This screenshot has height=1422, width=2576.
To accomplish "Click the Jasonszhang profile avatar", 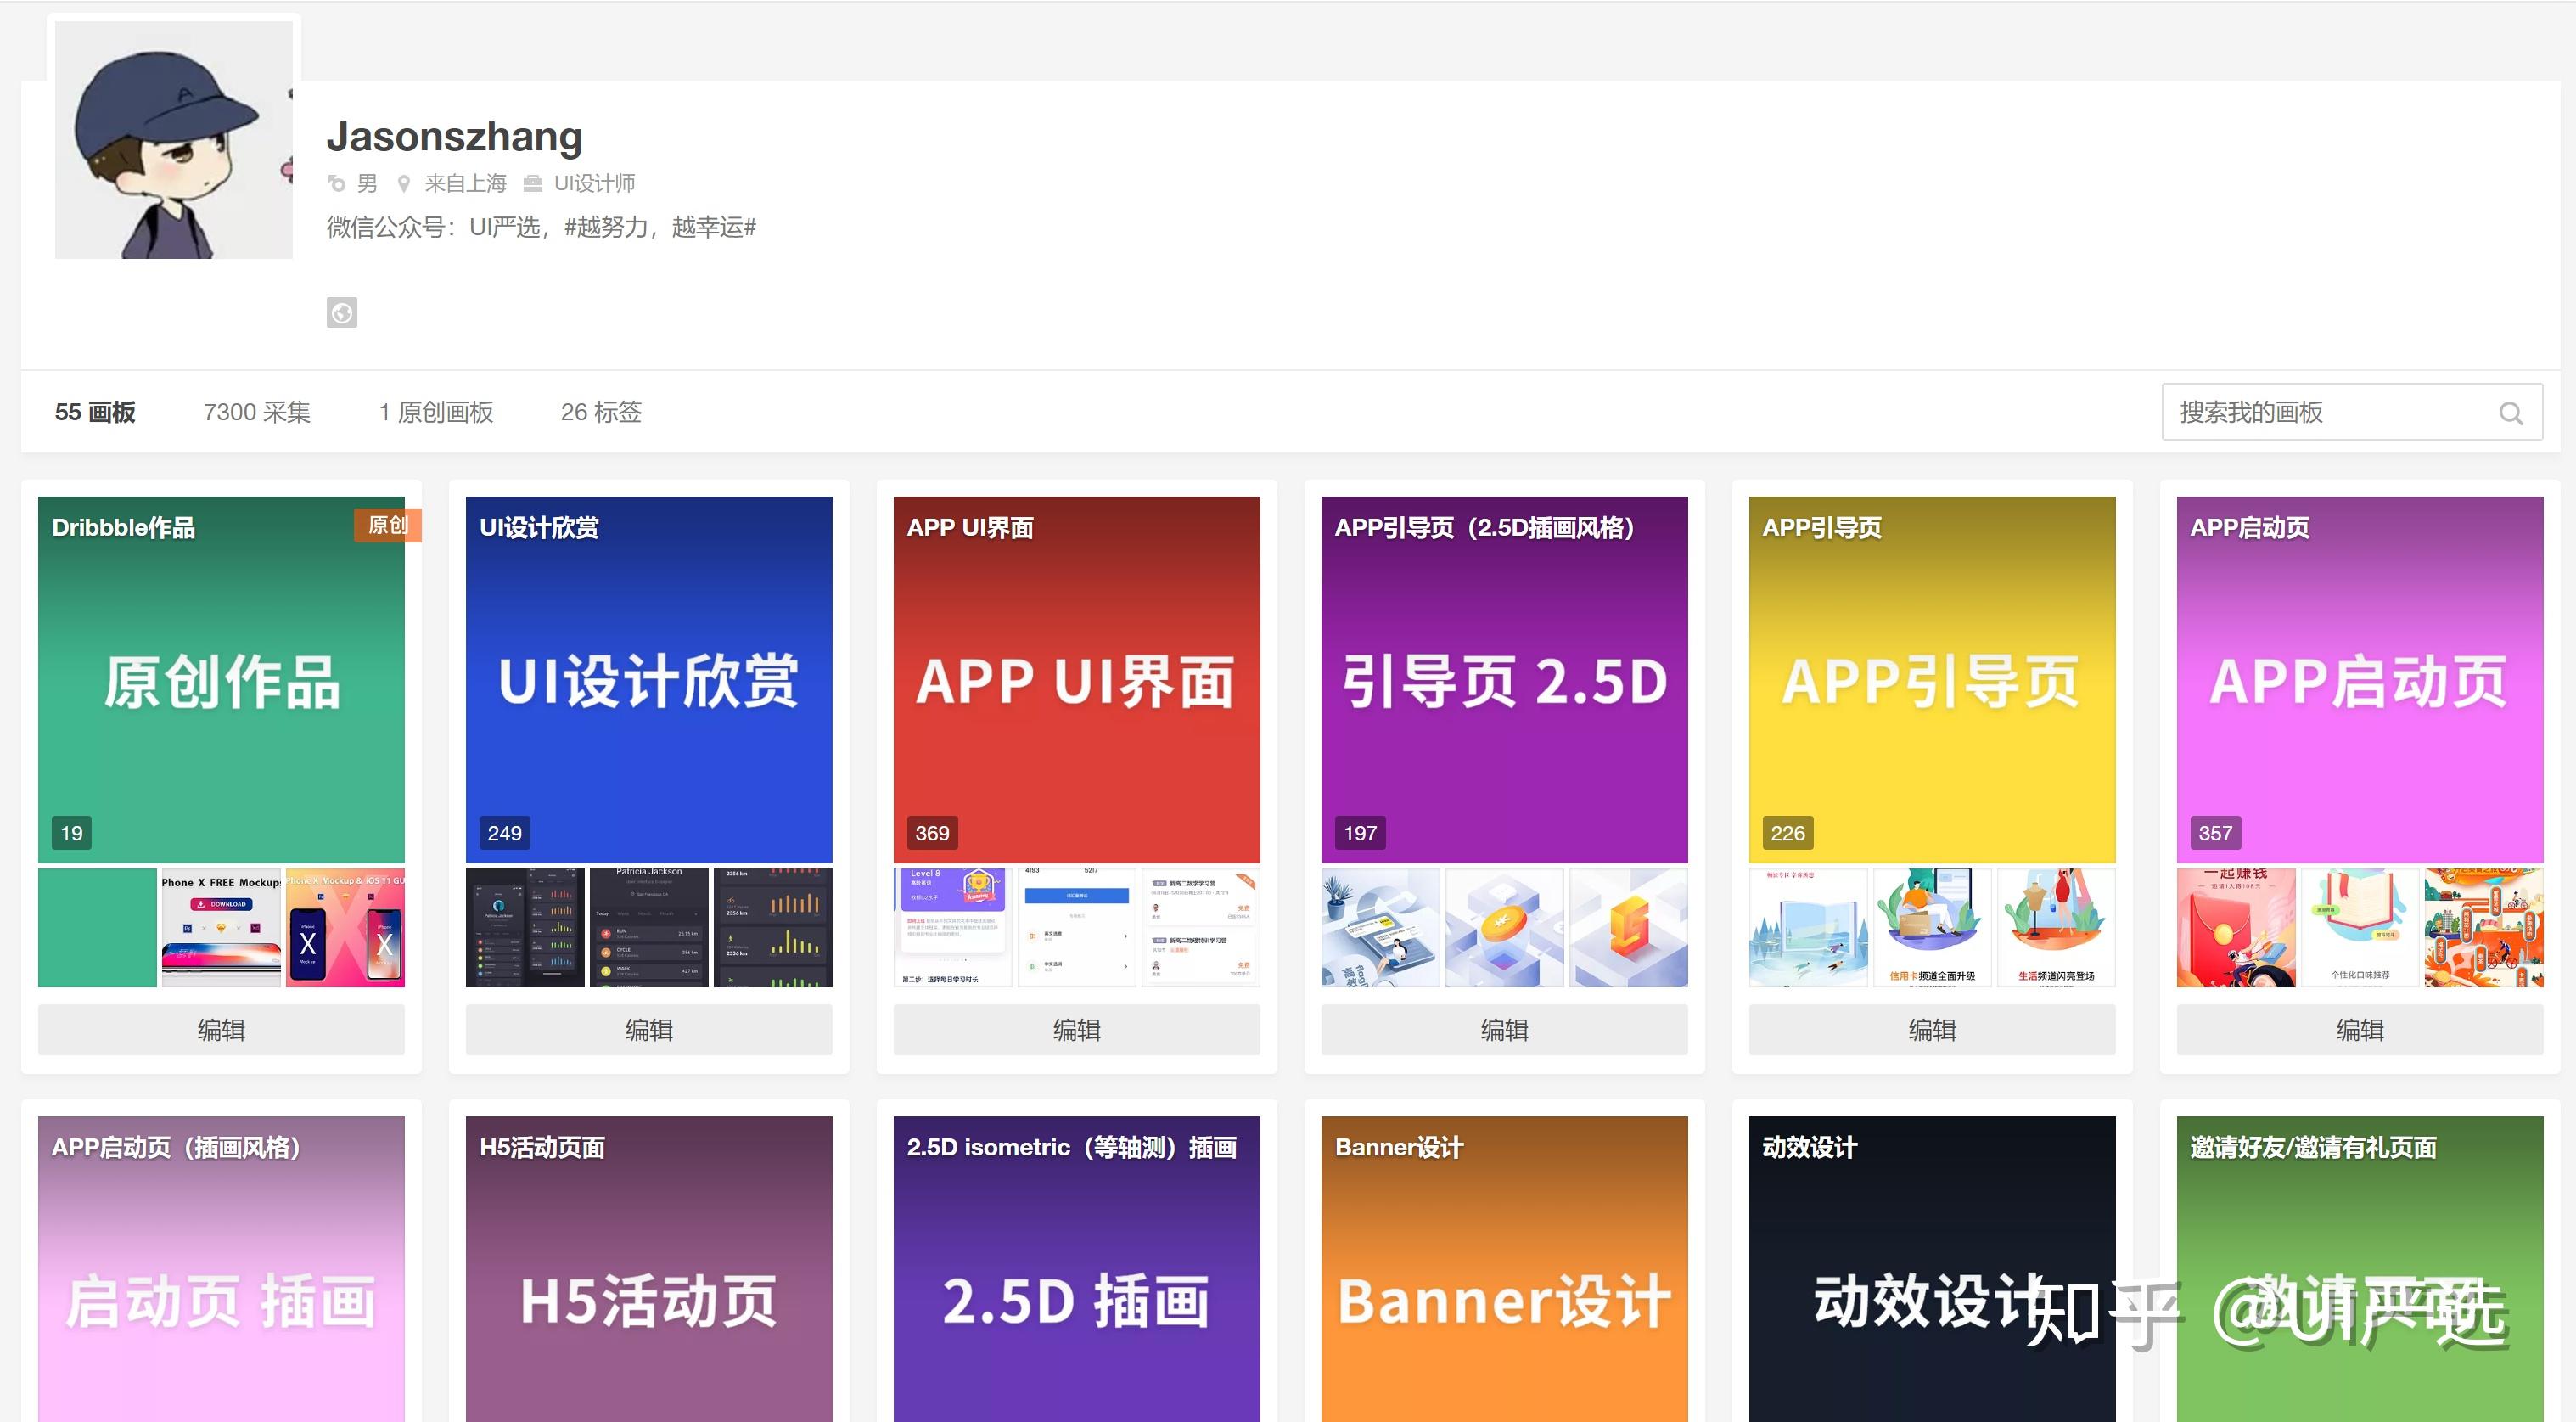I will click(x=174, y=140).
